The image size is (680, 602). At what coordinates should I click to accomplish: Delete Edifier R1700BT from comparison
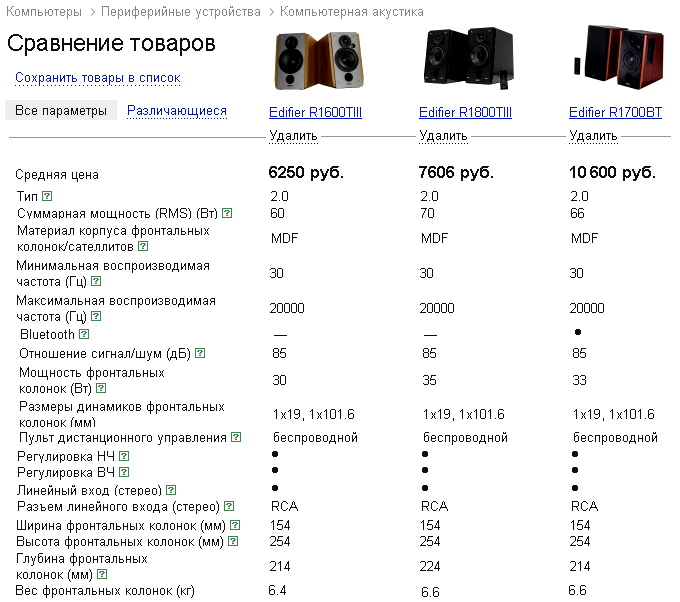pos(593,136)
